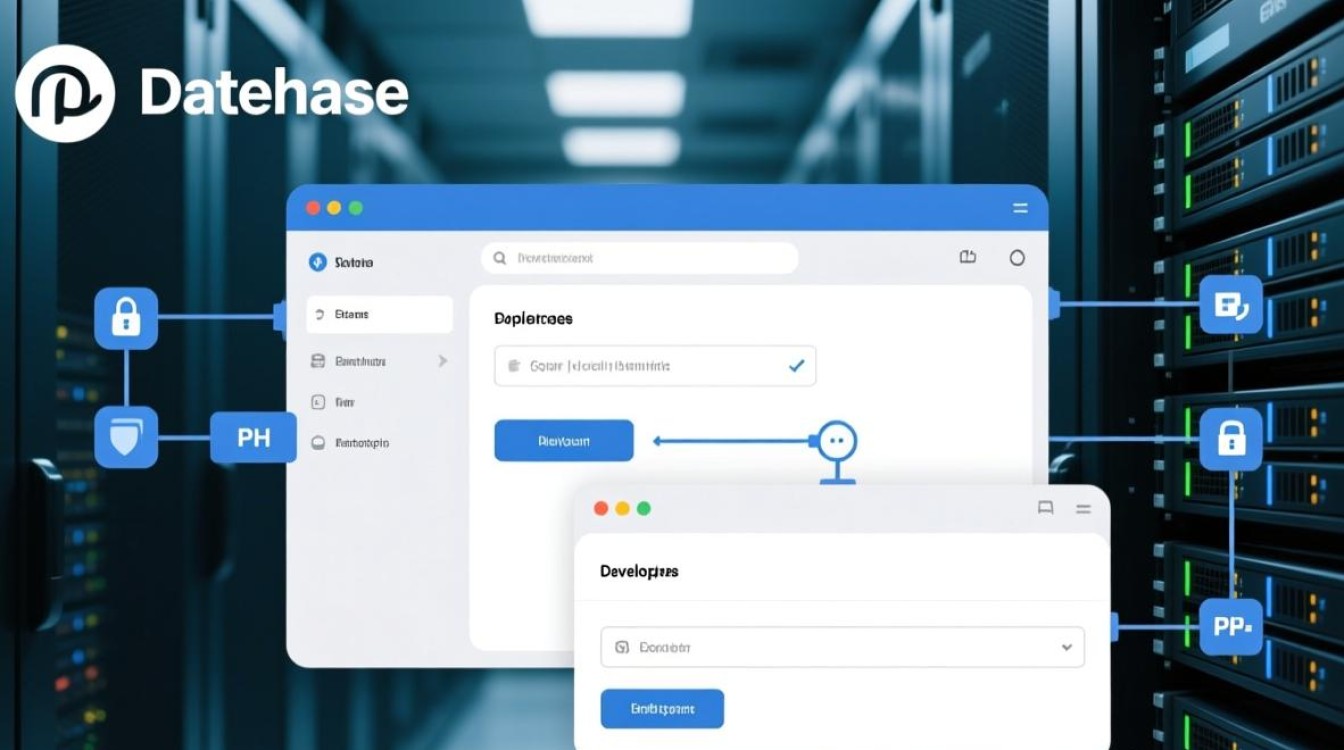
Task: Click the blue PH badge
Action: pos(253,438)
